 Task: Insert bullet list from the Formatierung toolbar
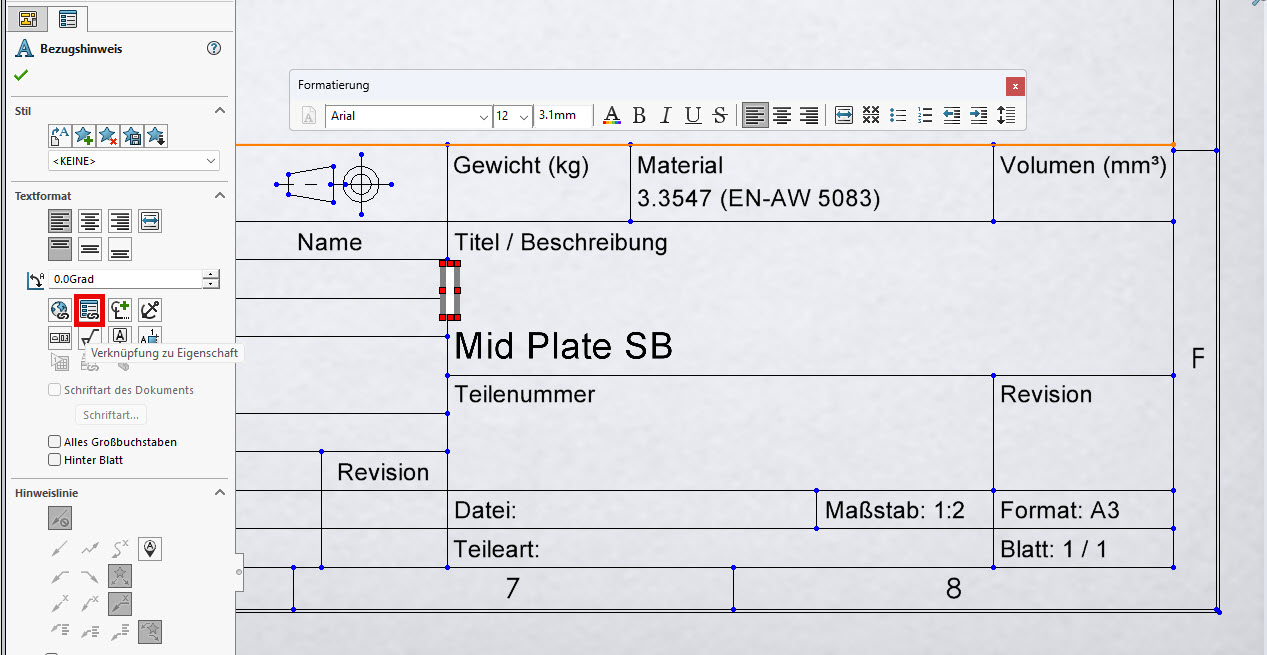click(x=898, y=116)
